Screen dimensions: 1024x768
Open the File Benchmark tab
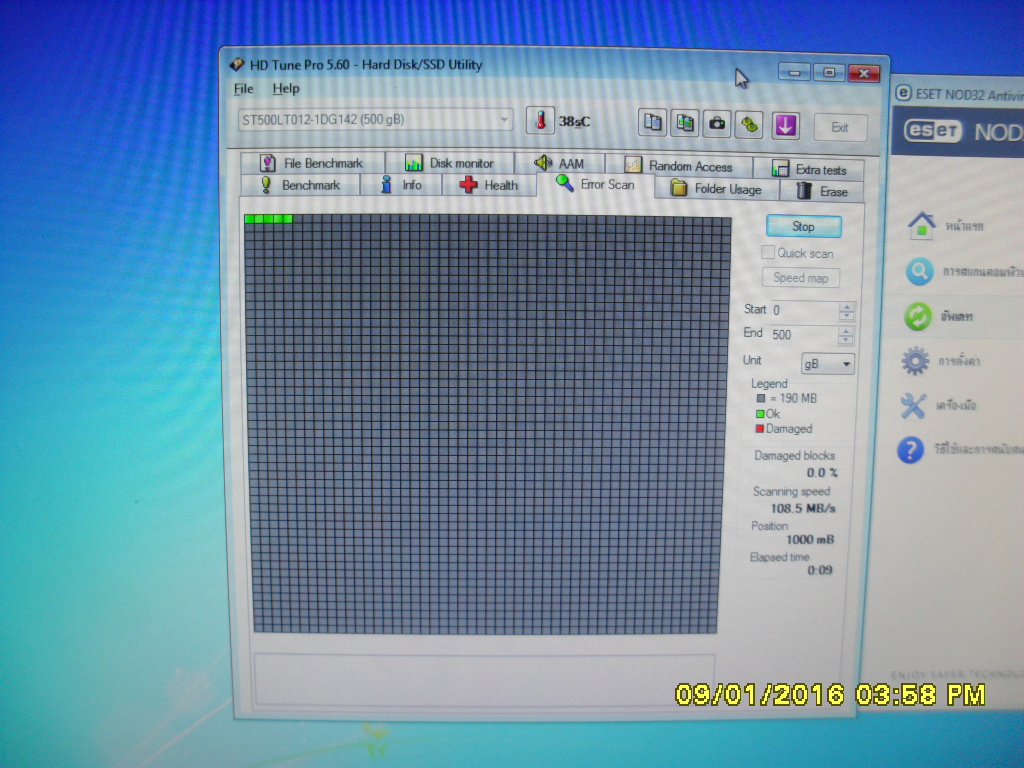(x=313, y=163)
